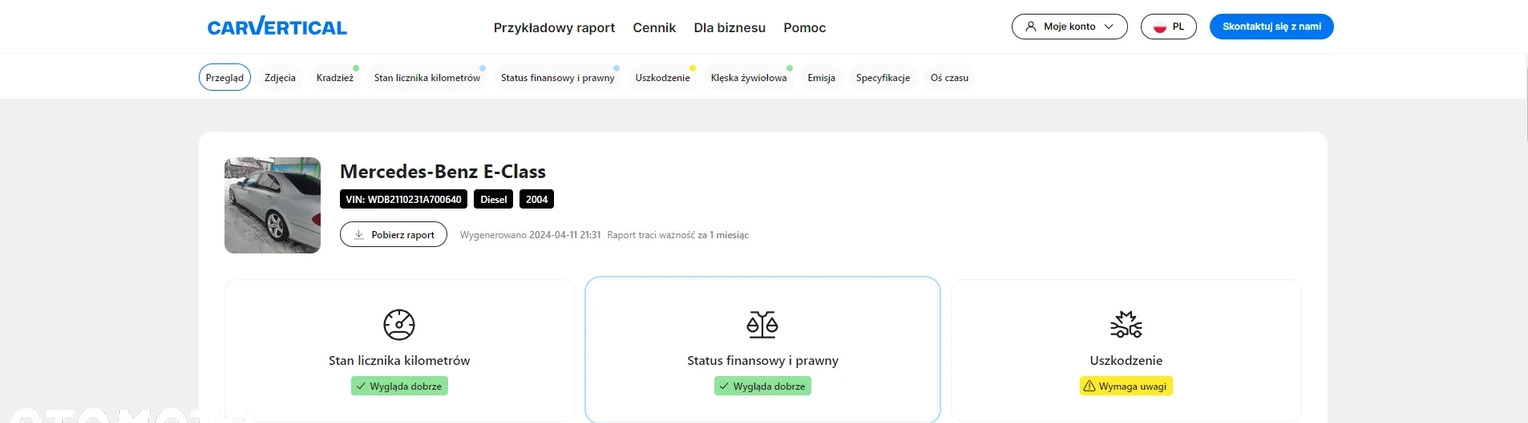1528x423 pixels.
Task: Click the download icon in Pobierz raport
Action: click(x=358, y=235)
